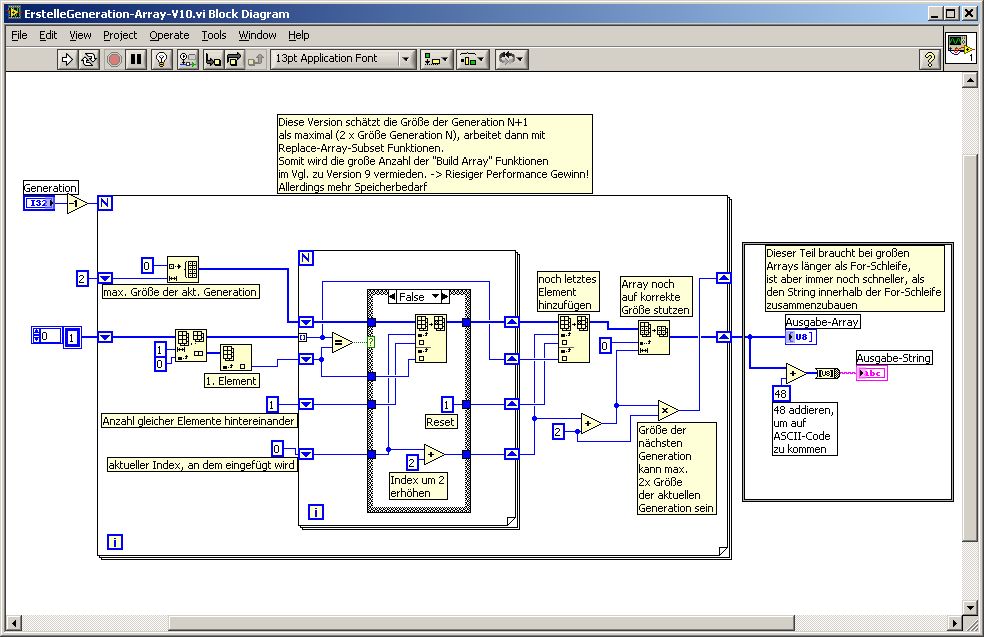The width and height of the screenshot is (984, 637).
Task: Open the Reorder dropdown
Action: coord(511,60)
